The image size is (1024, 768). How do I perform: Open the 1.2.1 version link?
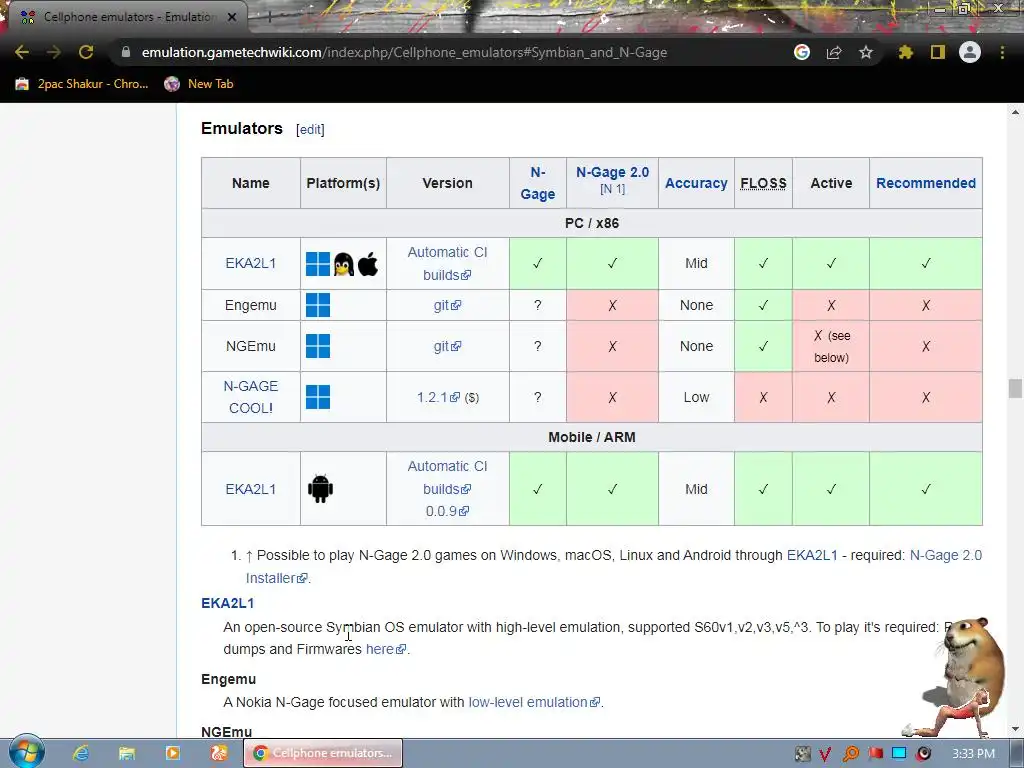438,397
